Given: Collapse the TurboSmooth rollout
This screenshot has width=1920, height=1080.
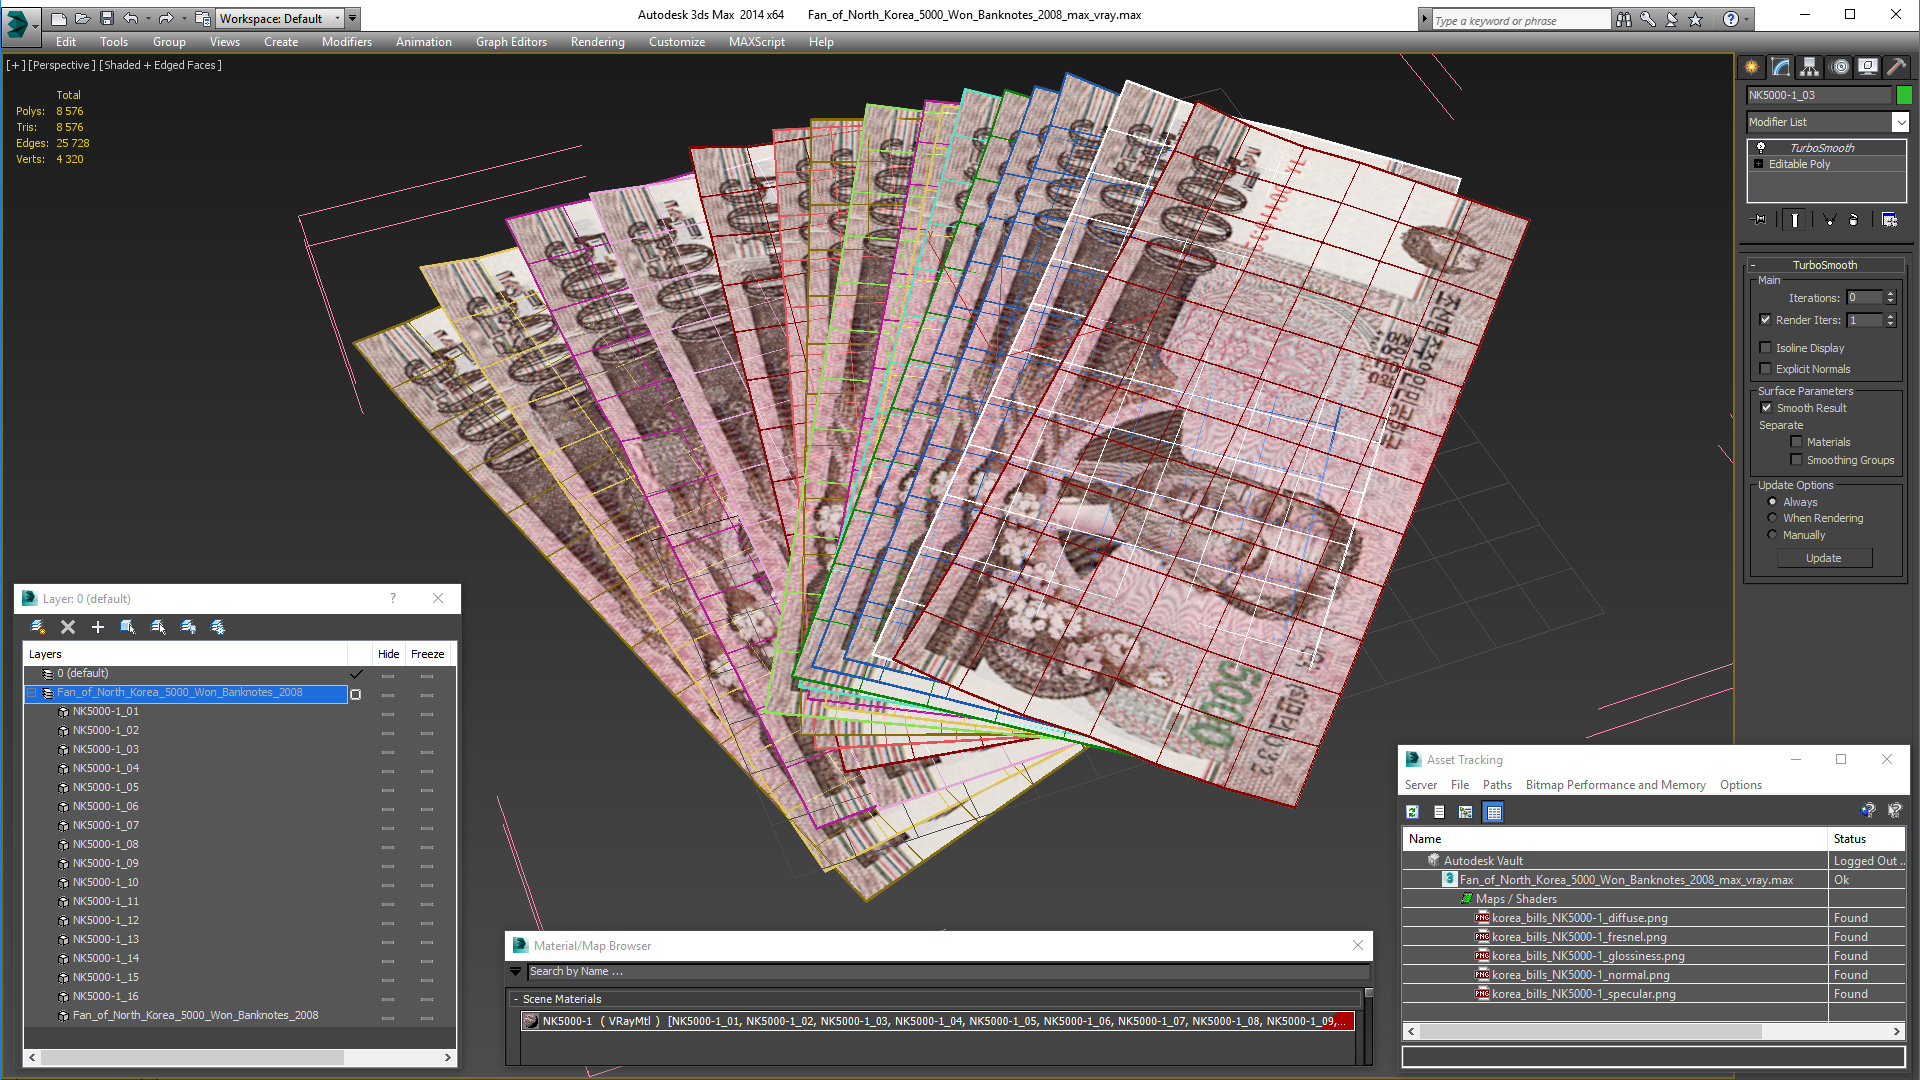Looking at the screenshot, I should 1753,265.
